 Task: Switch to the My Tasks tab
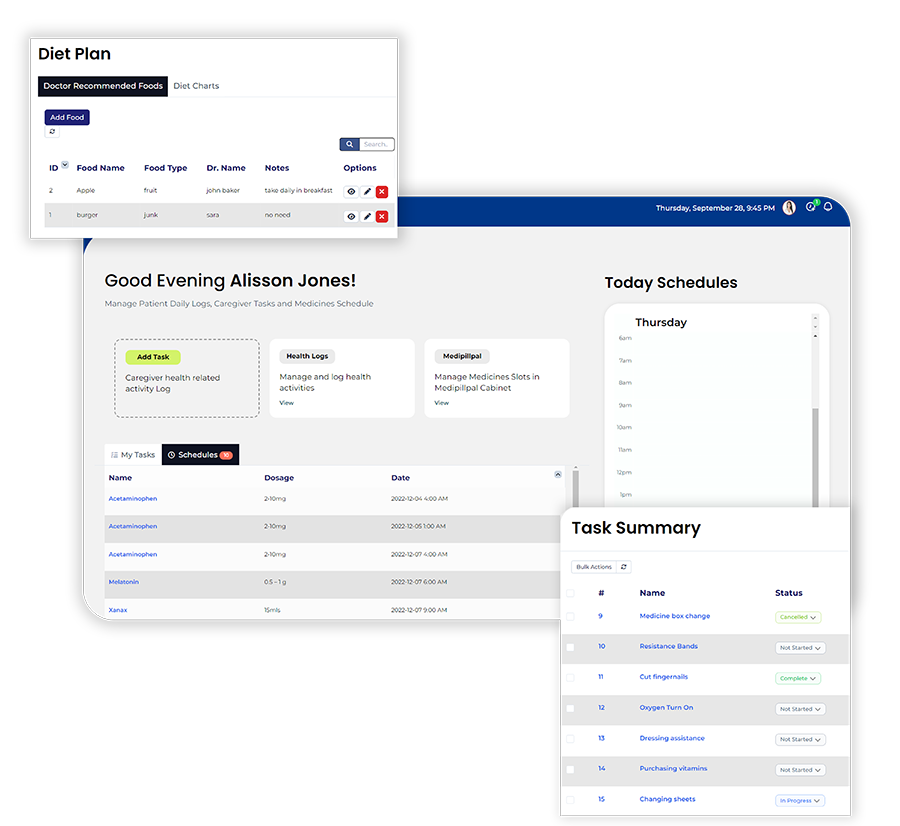[x=133, y=455]
